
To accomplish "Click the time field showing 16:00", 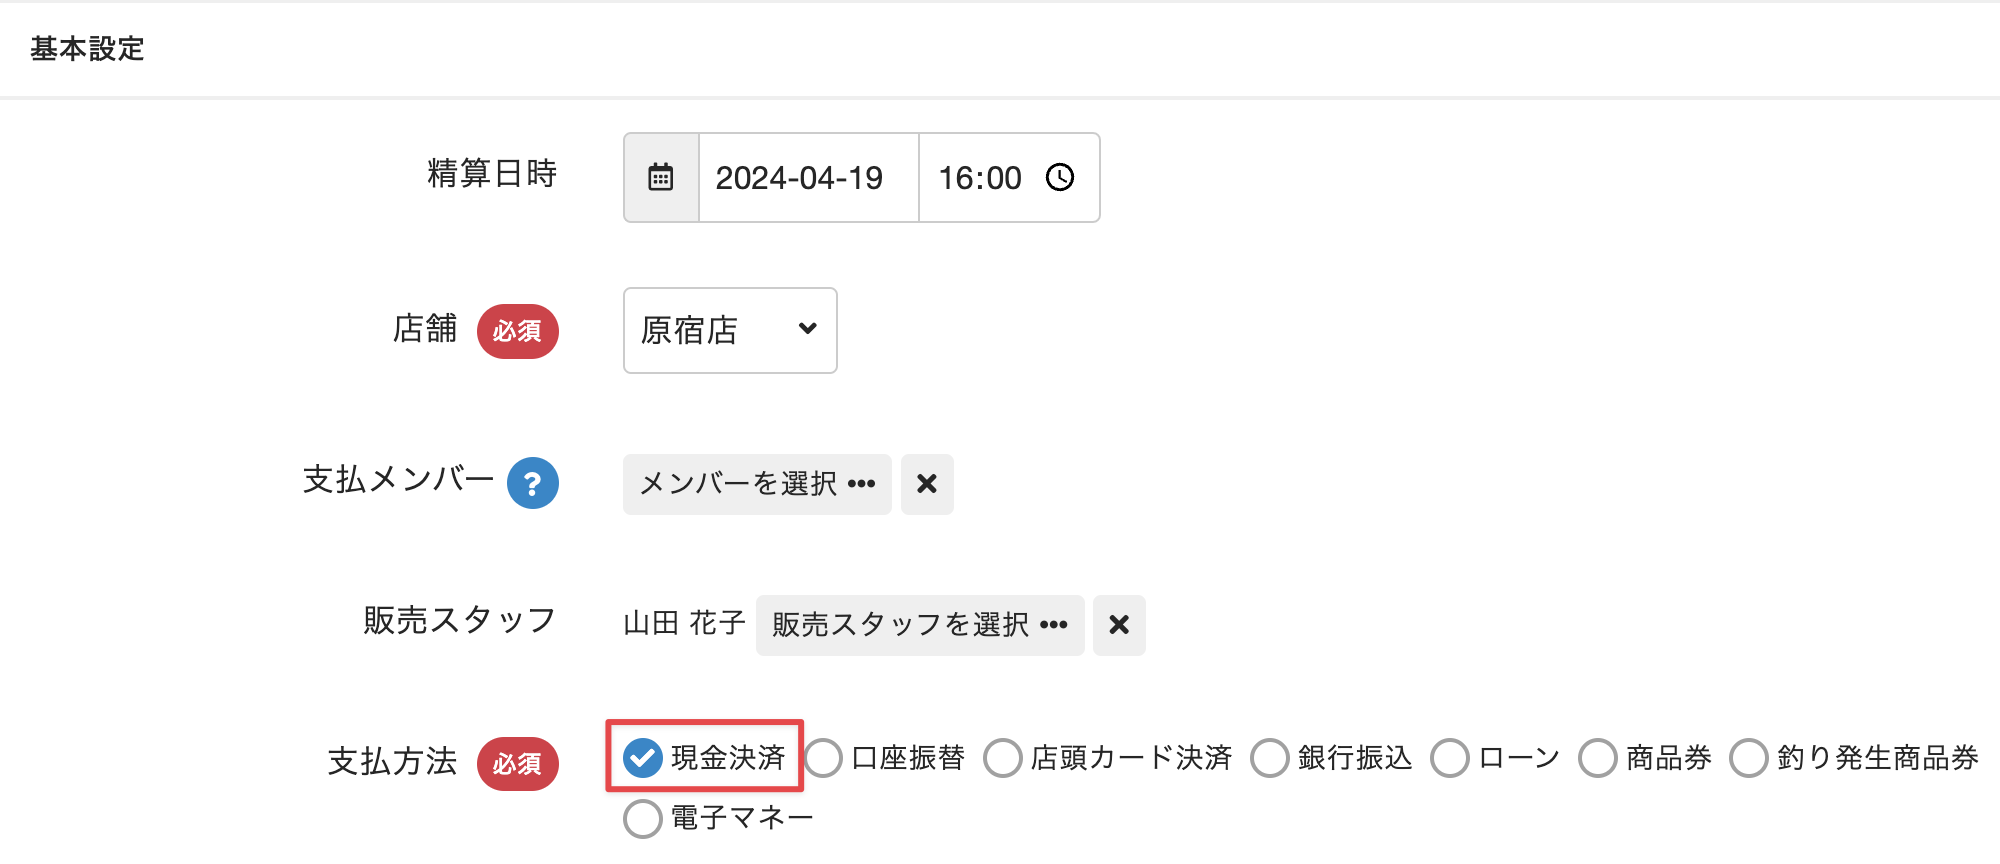I will pyautogui.click(x=980, y=178).
